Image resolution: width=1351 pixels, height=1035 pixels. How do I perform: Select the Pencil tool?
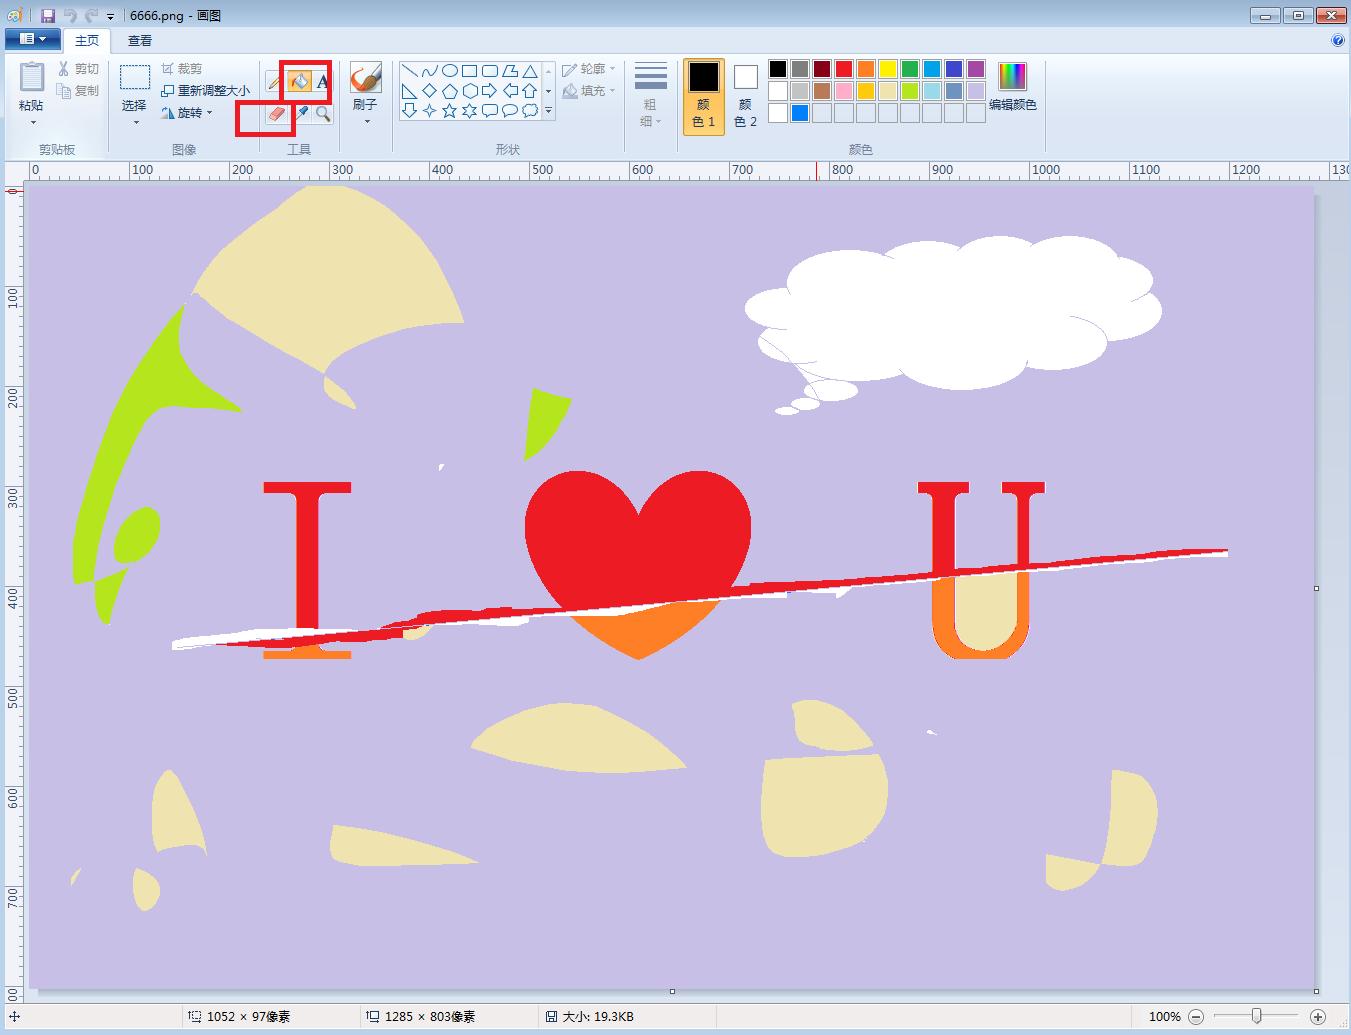[274, 82]
